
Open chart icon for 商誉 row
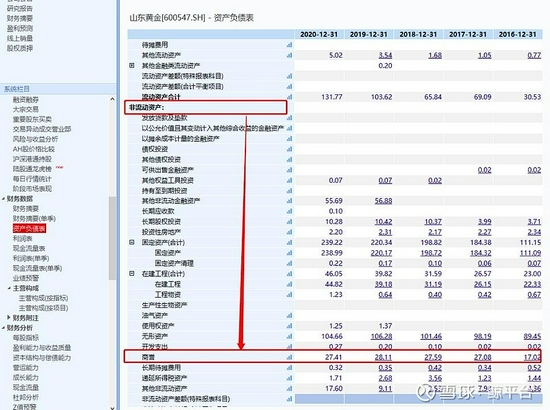(289, 357)
